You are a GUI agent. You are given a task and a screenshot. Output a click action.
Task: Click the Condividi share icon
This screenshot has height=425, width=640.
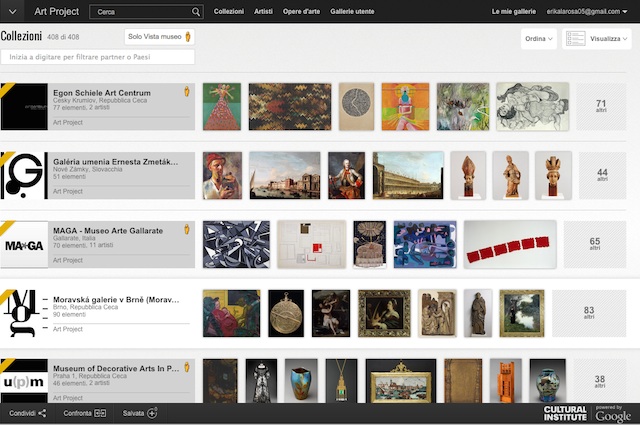42,413
